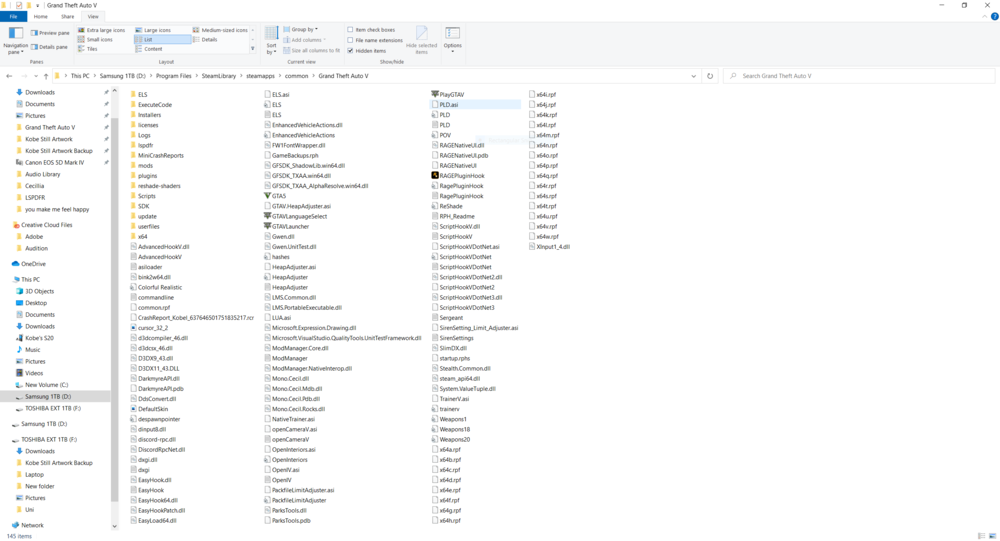Enable File name extensions checkbox

click(x=350, y=40)
